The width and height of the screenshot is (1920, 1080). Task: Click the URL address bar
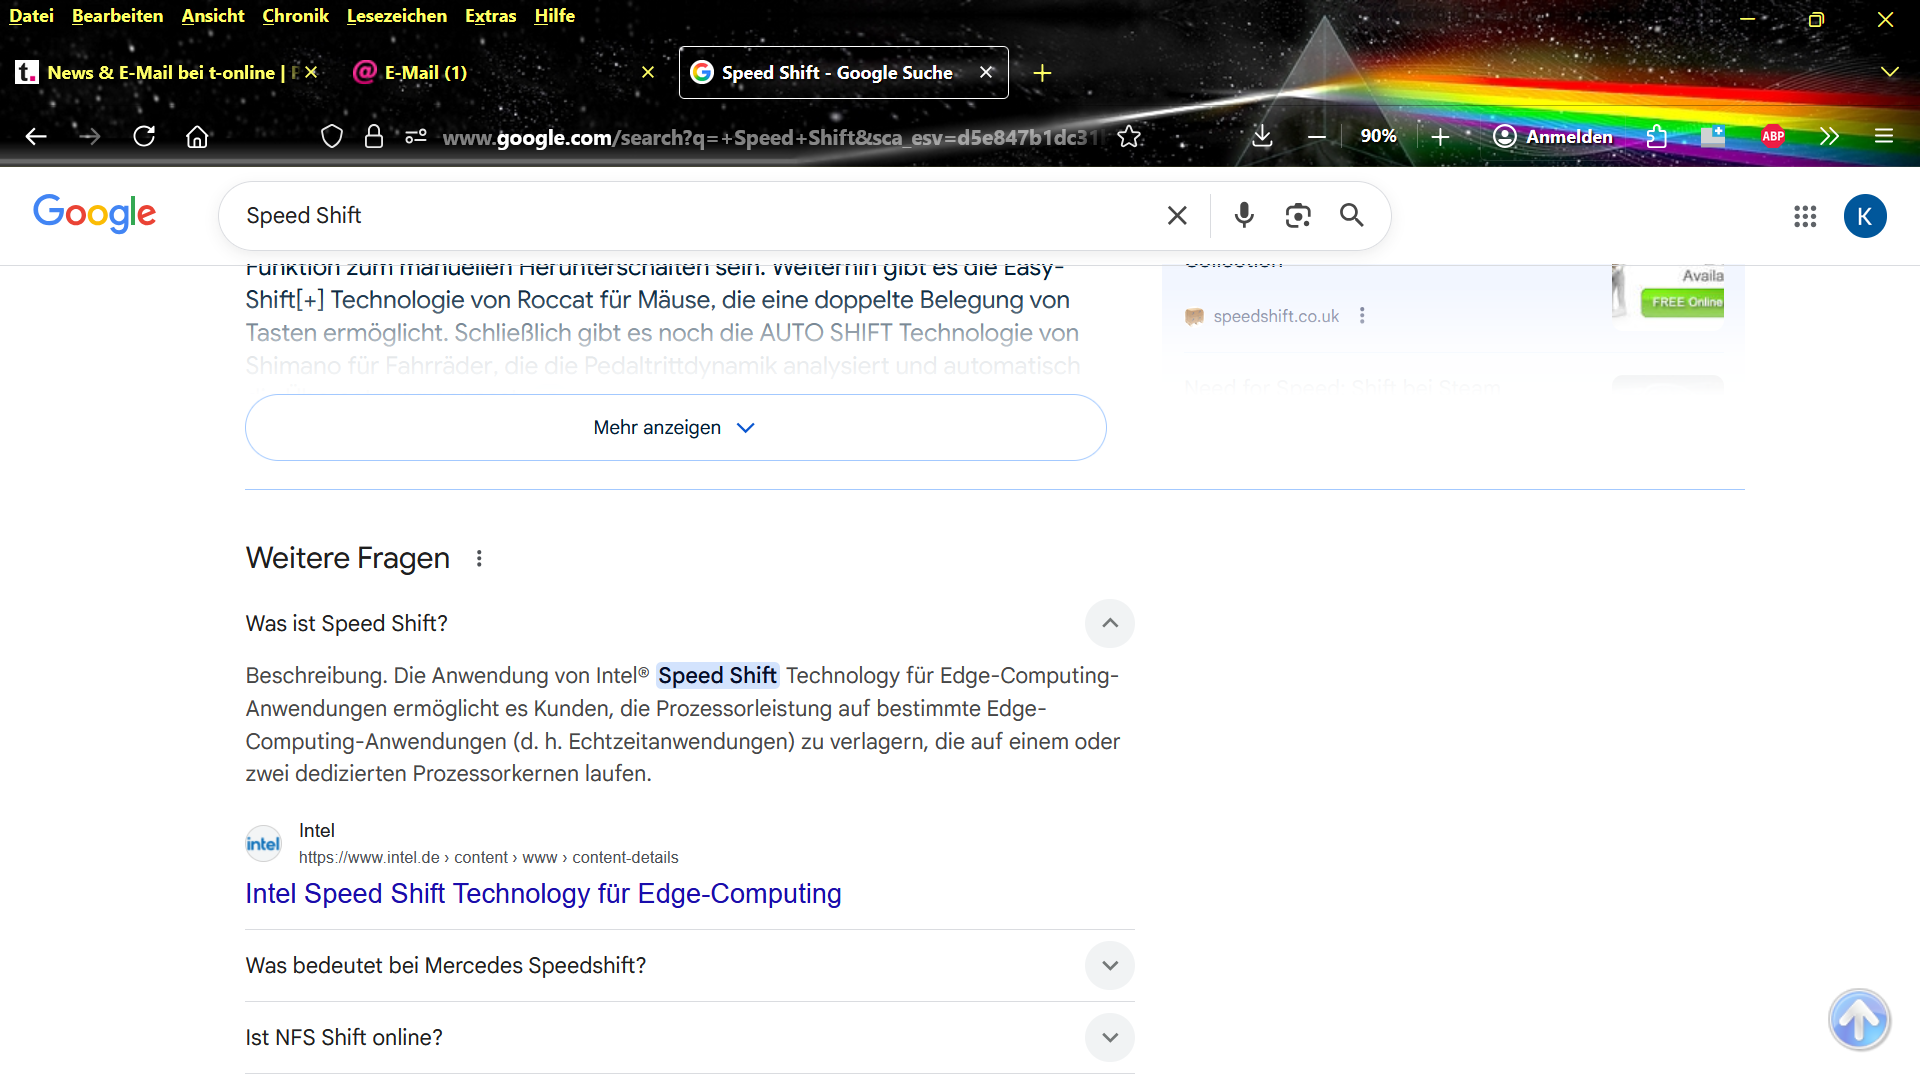click(x=770, y=137)
